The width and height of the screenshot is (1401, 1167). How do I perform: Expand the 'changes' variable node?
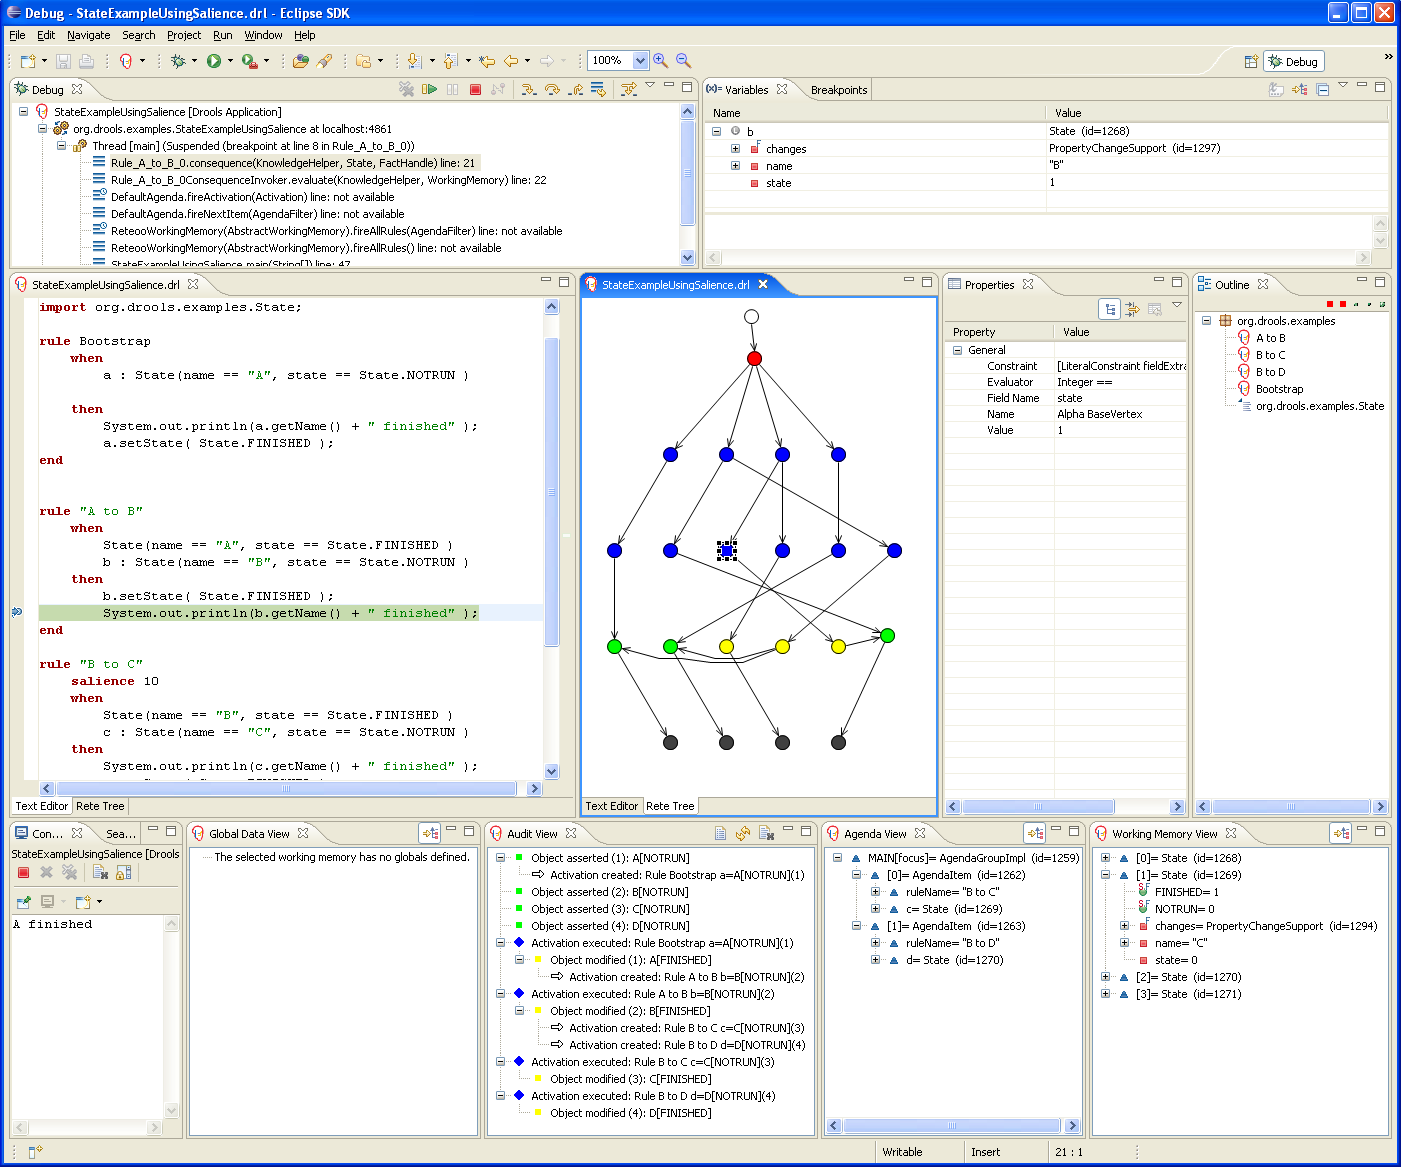(735, 148)
